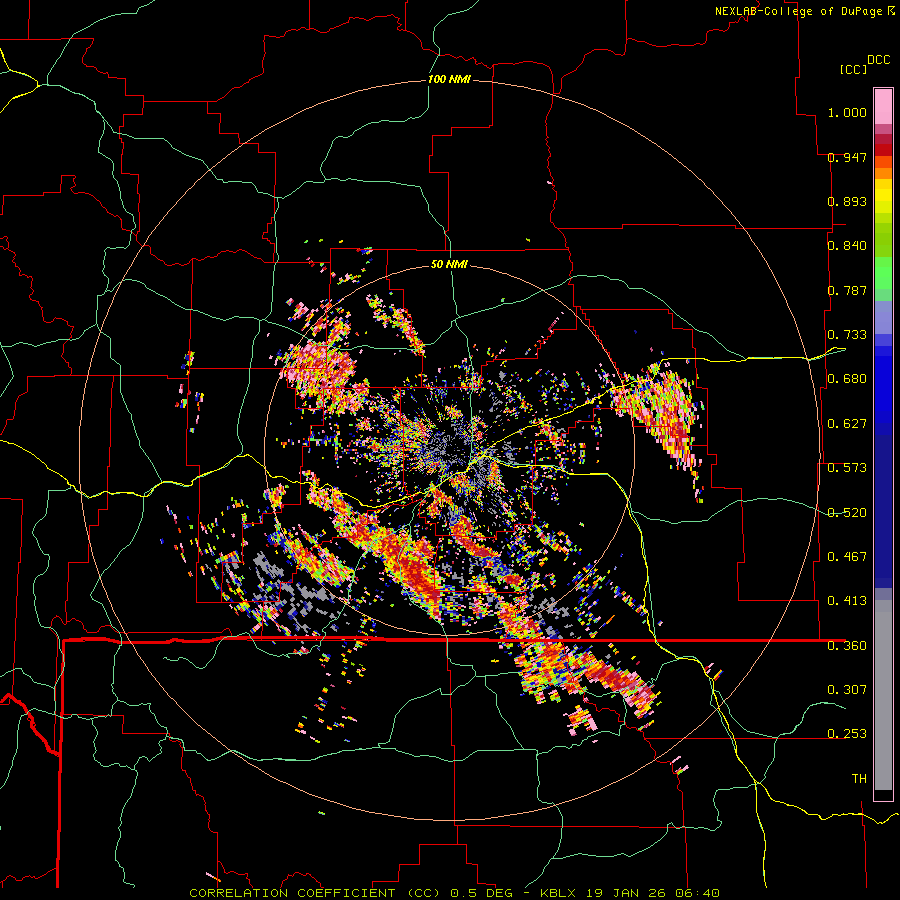900x900 pixels.
Task: Click the 100 NMI range ring label
Action: point(449,79)
